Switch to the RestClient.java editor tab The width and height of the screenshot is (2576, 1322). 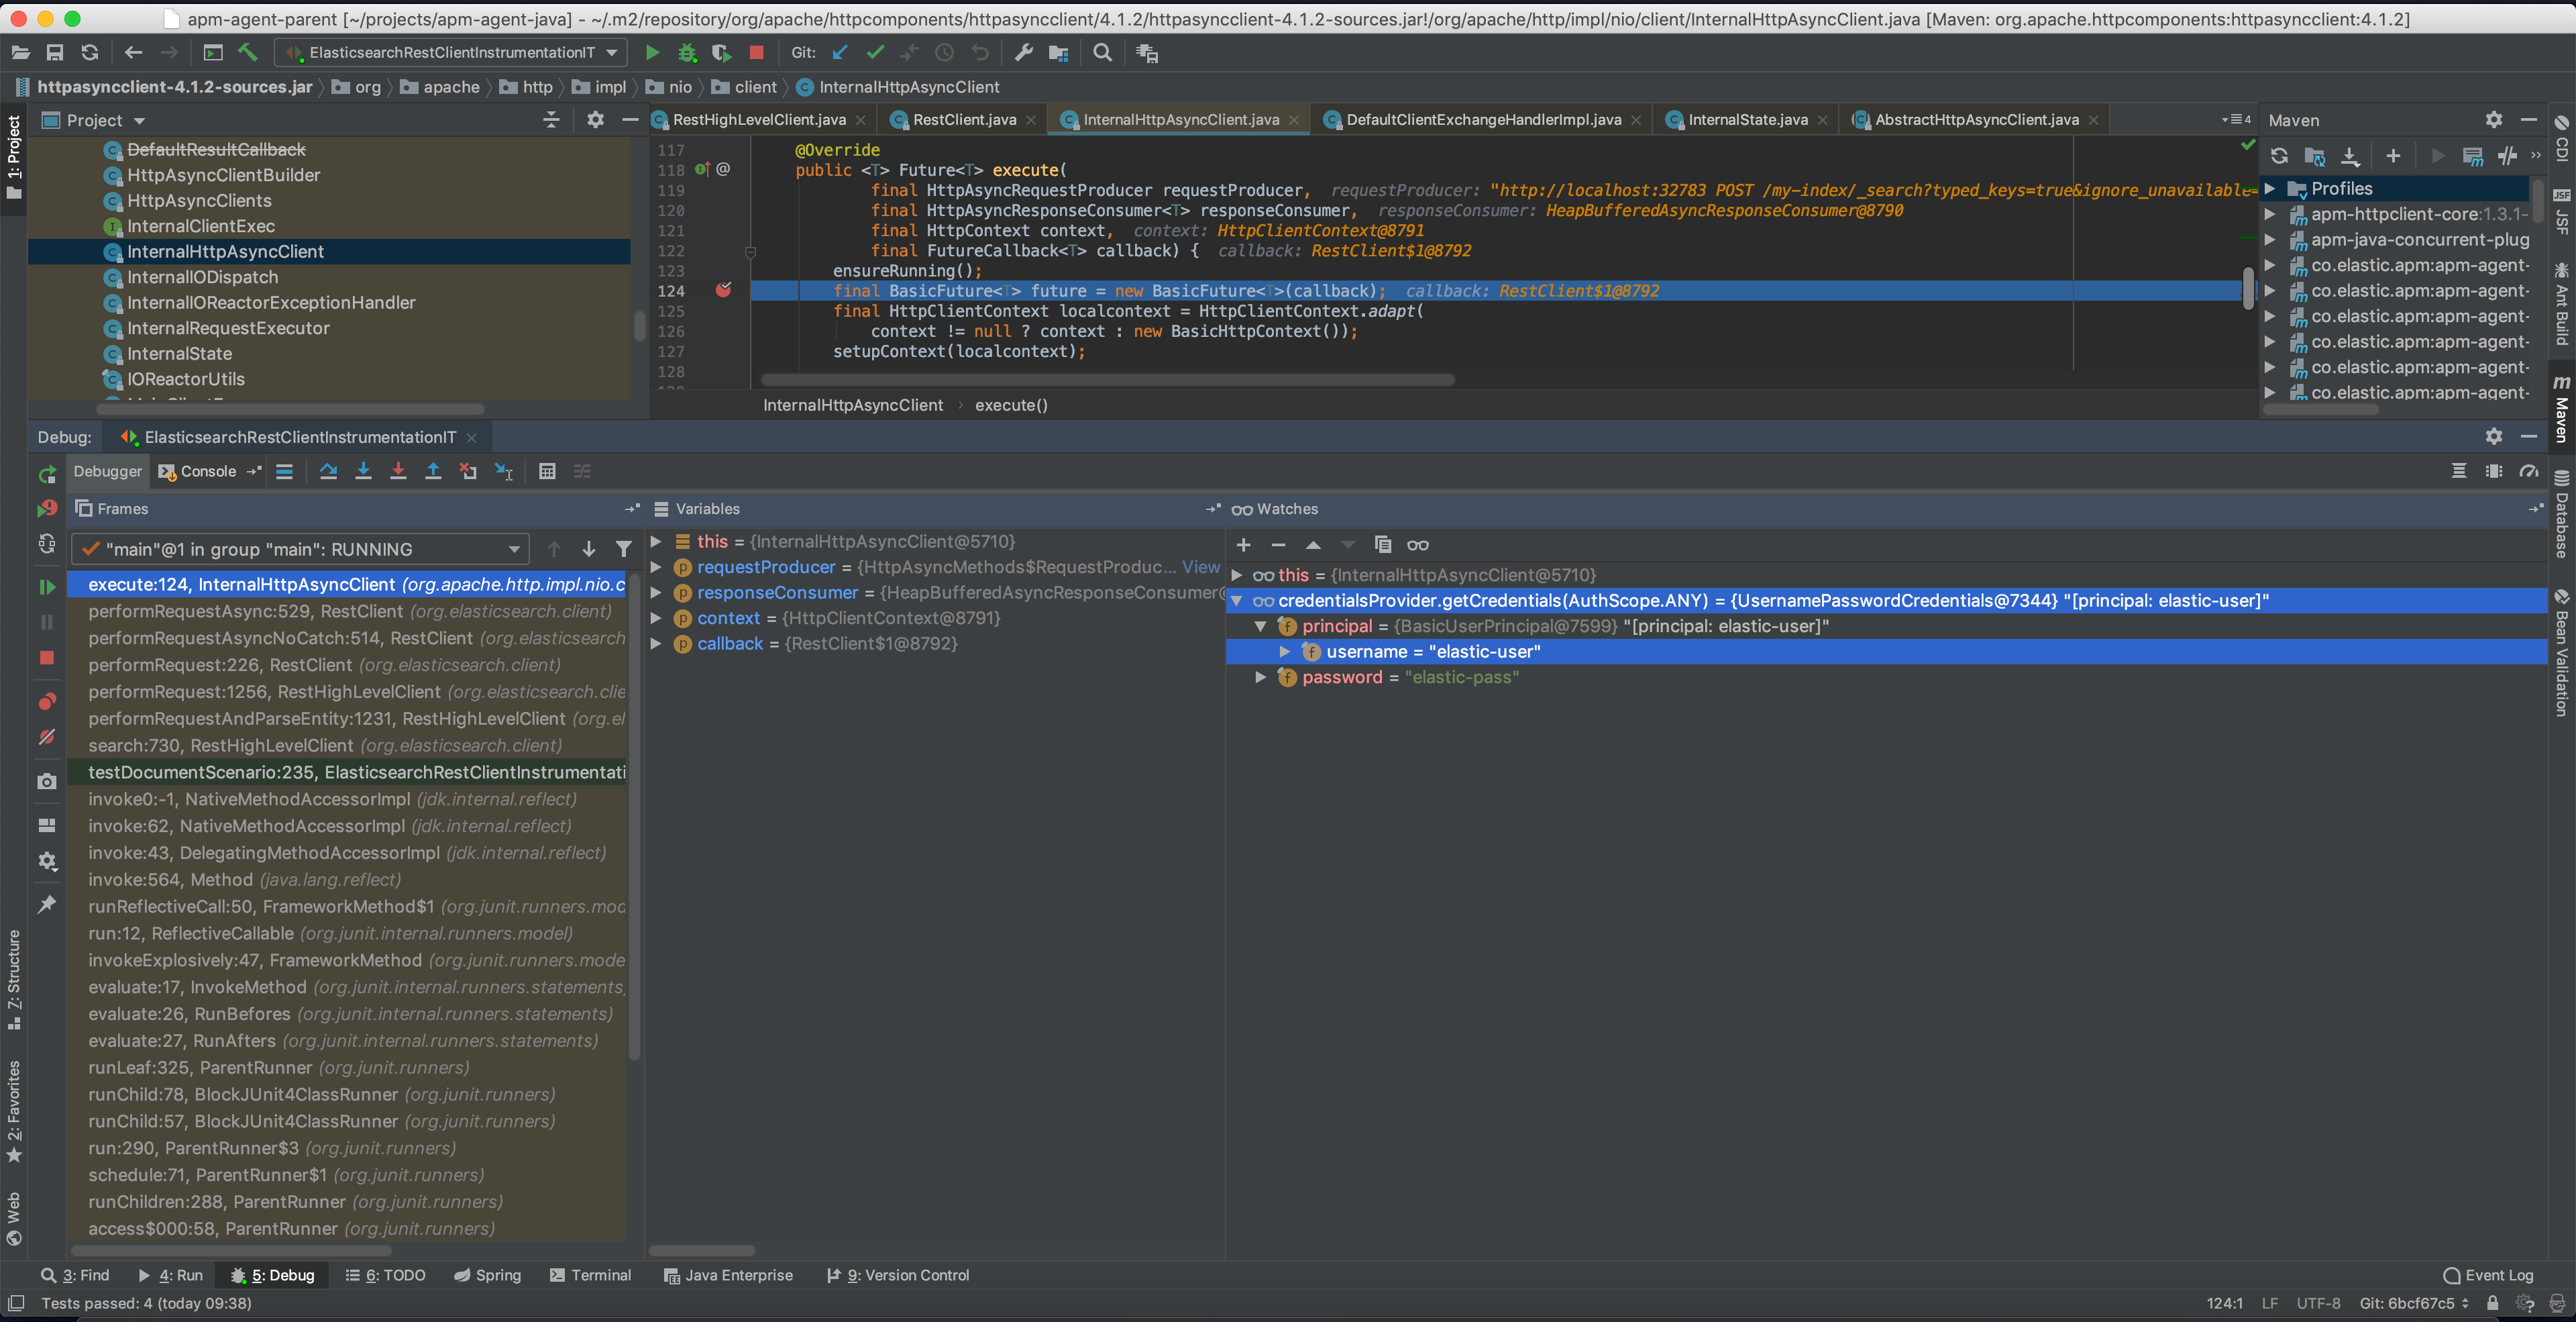pyautogui.click(x=963, y=120)
